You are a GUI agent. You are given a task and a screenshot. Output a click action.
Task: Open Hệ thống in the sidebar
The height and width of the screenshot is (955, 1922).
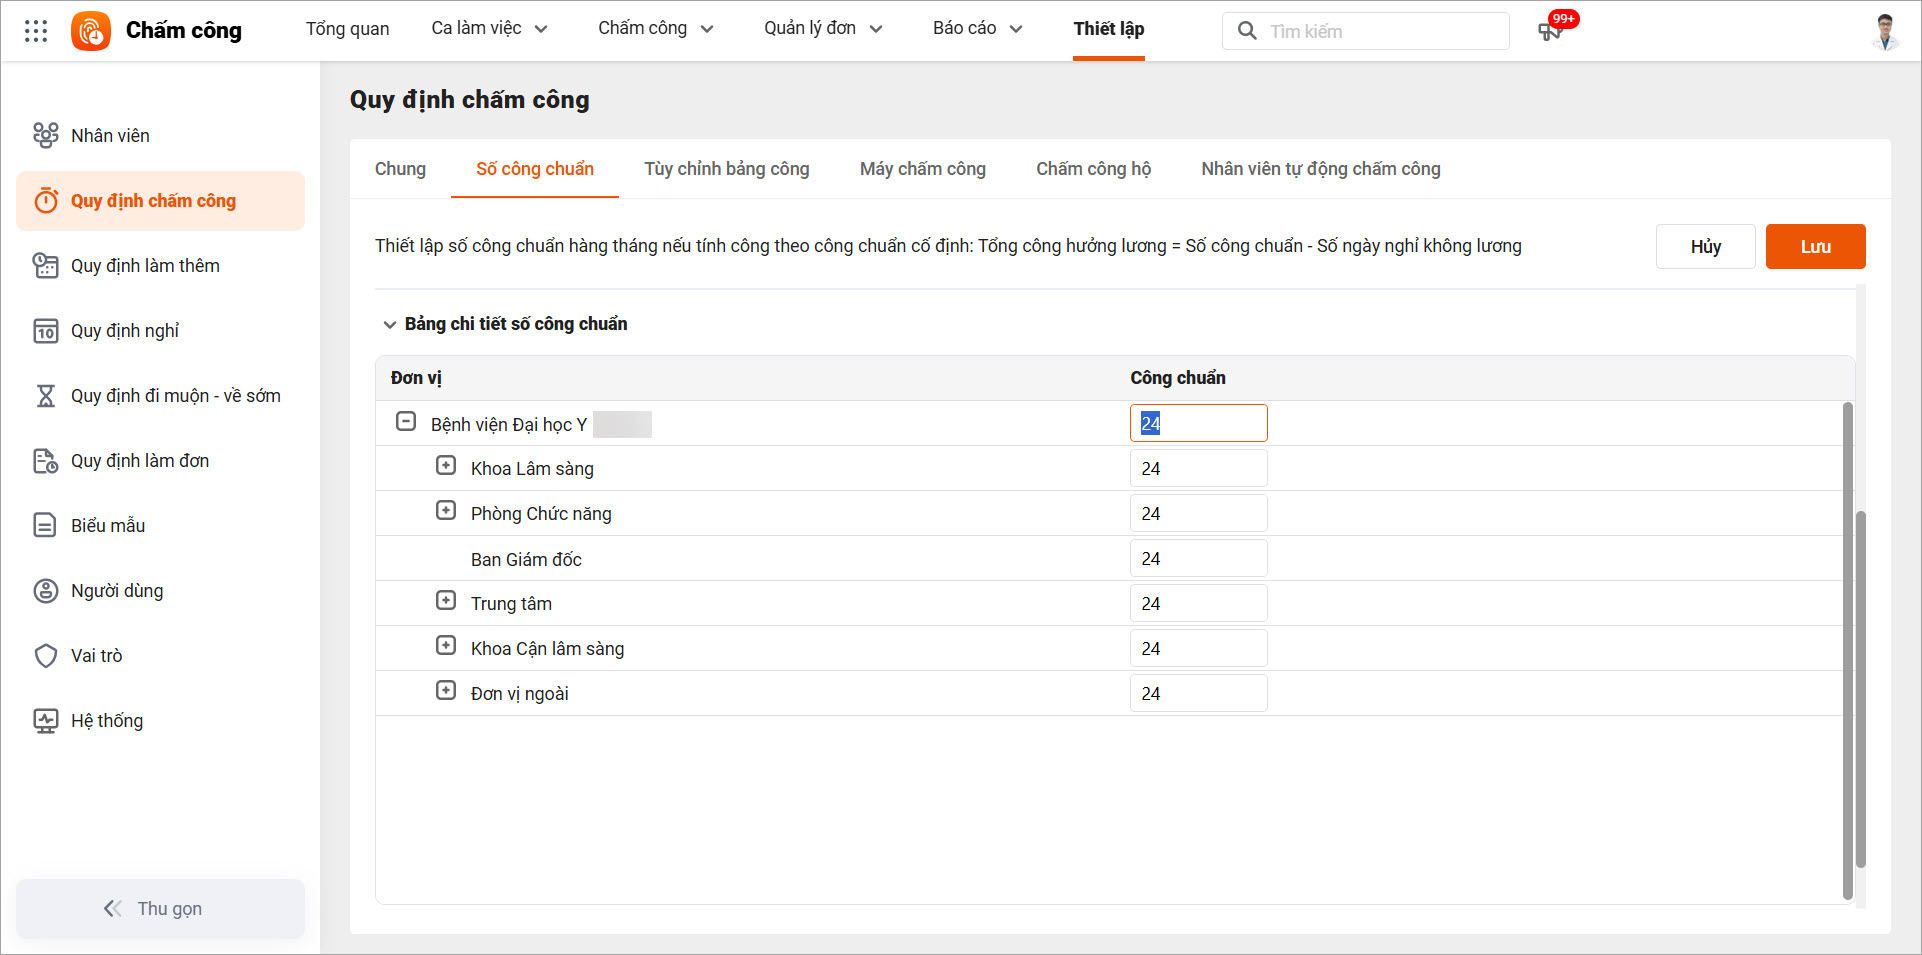coord(107,721)
